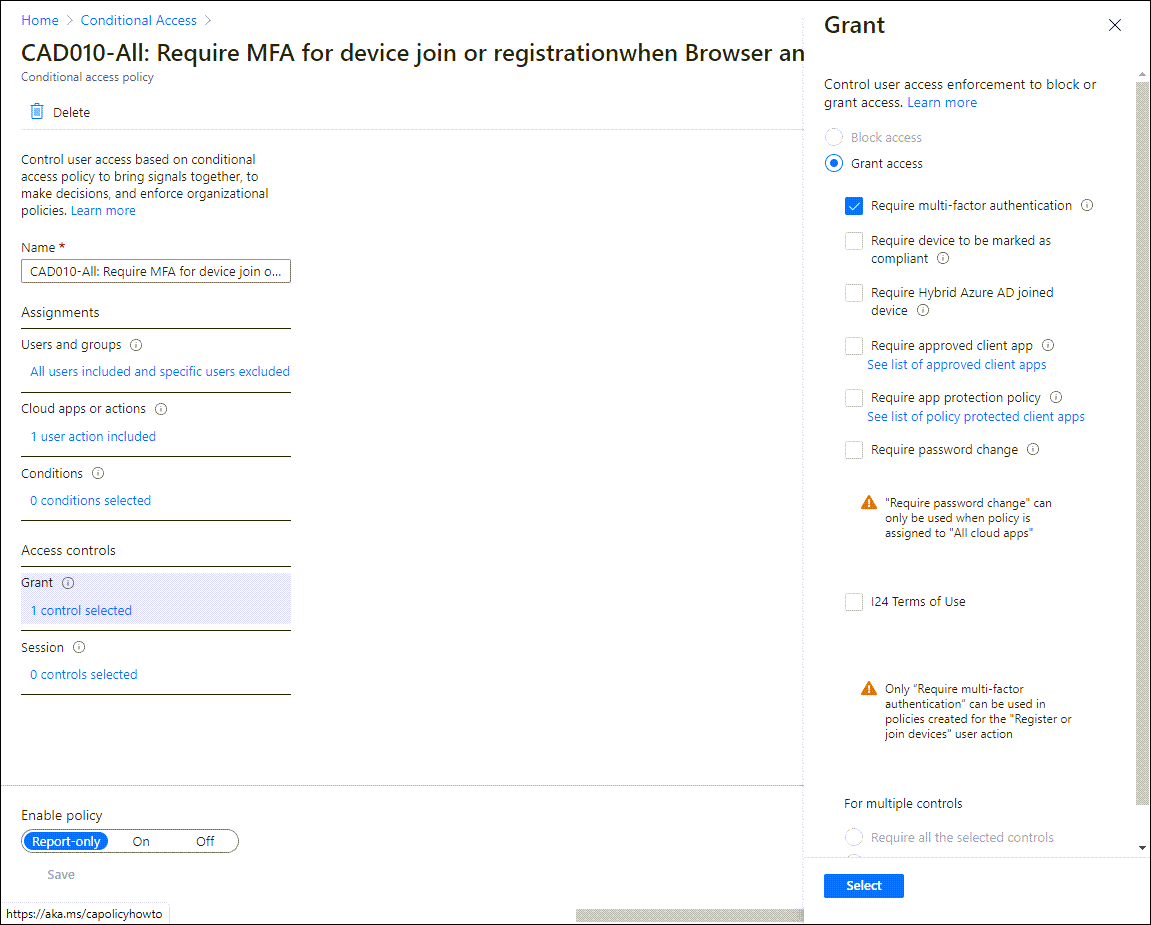Open Conditional Access breadcrumb link
Viewport: 1151px width, 925px height.
pos(139,21)
